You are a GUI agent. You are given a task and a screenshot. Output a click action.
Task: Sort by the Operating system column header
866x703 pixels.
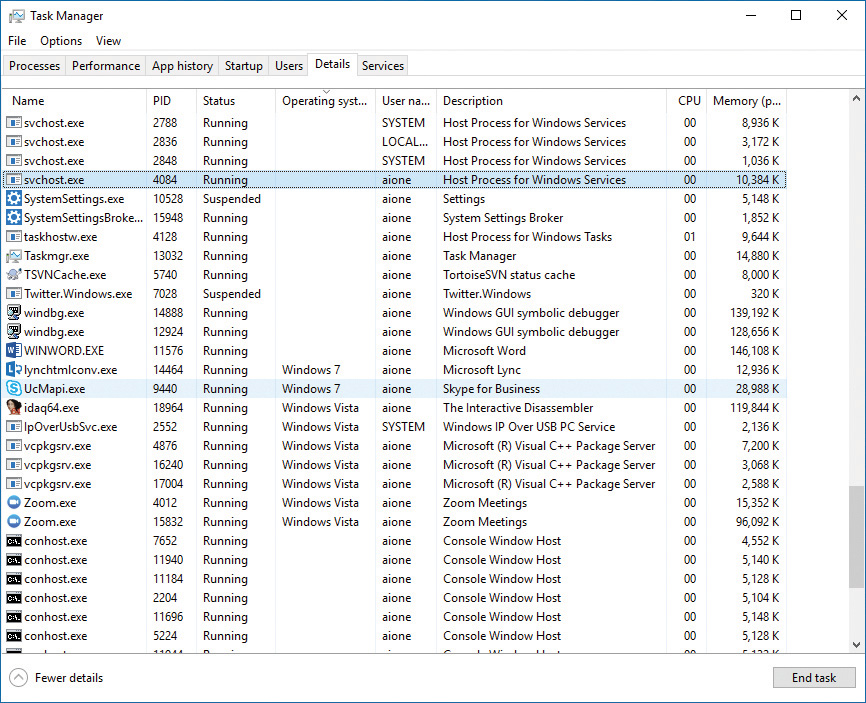[x=324, y=101]
